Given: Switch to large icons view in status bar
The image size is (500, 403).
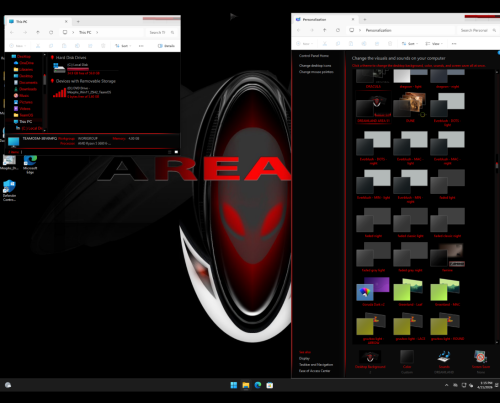Looking at the screenshot, I should (176, 152).
